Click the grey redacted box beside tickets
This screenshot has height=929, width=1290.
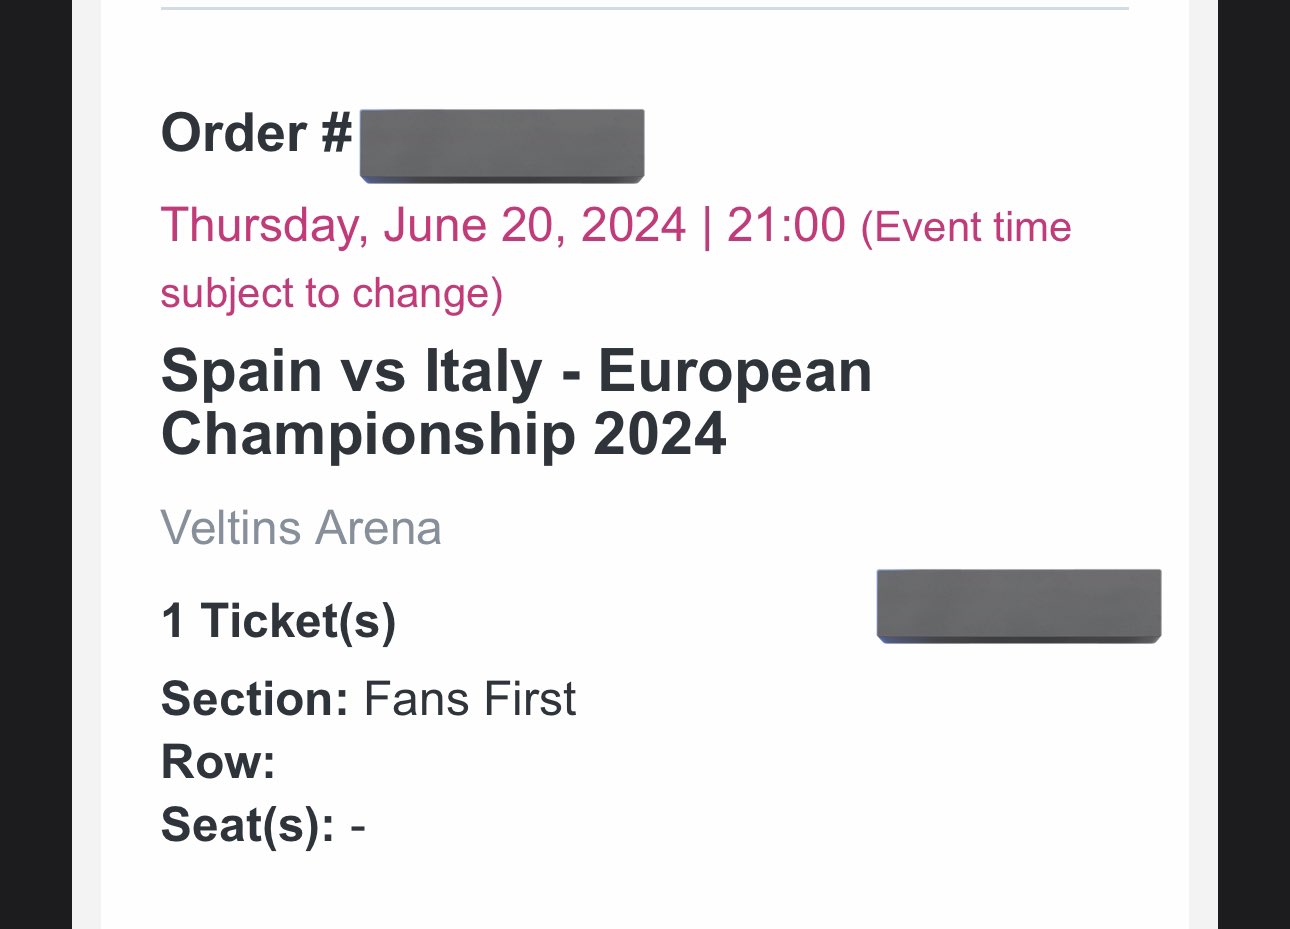coord(1019,606)
